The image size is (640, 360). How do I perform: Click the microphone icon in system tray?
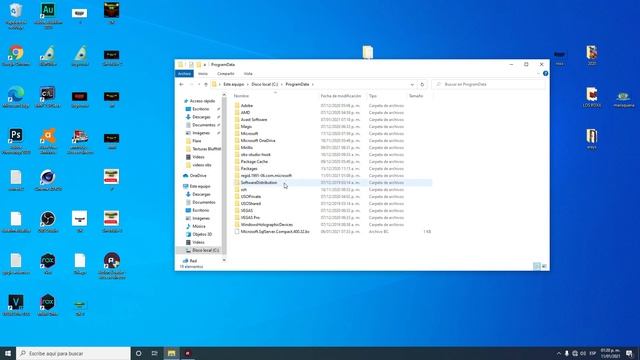(x=567, y=353)
